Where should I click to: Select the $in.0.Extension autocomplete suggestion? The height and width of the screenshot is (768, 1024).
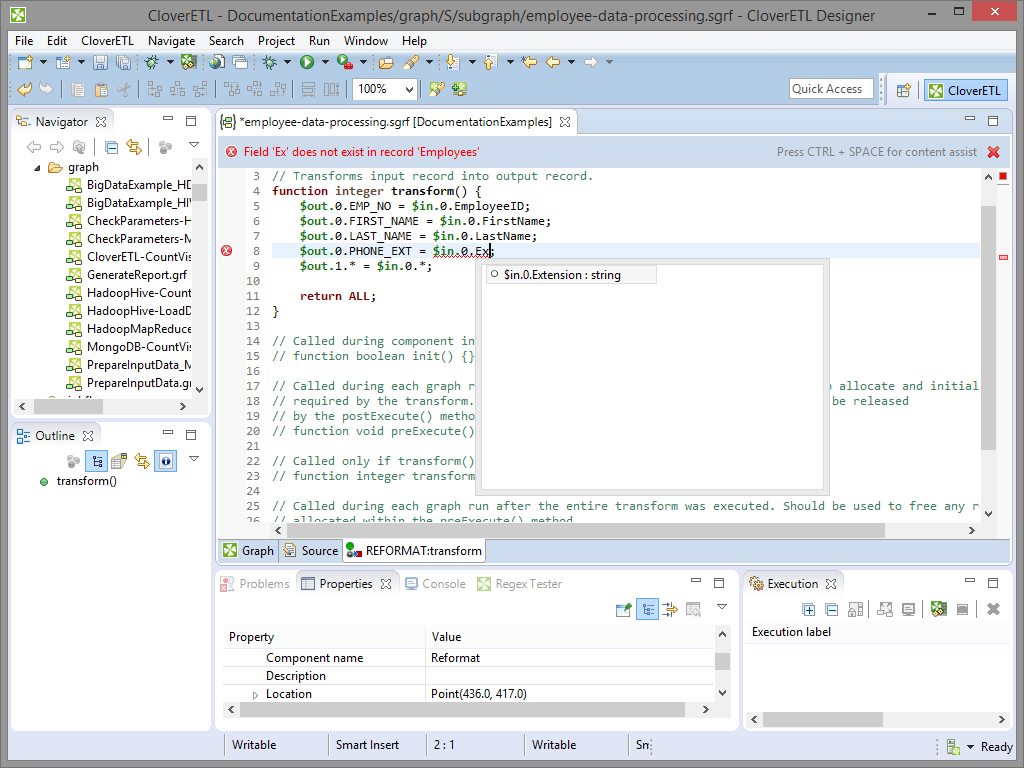(x=562, y=274)
